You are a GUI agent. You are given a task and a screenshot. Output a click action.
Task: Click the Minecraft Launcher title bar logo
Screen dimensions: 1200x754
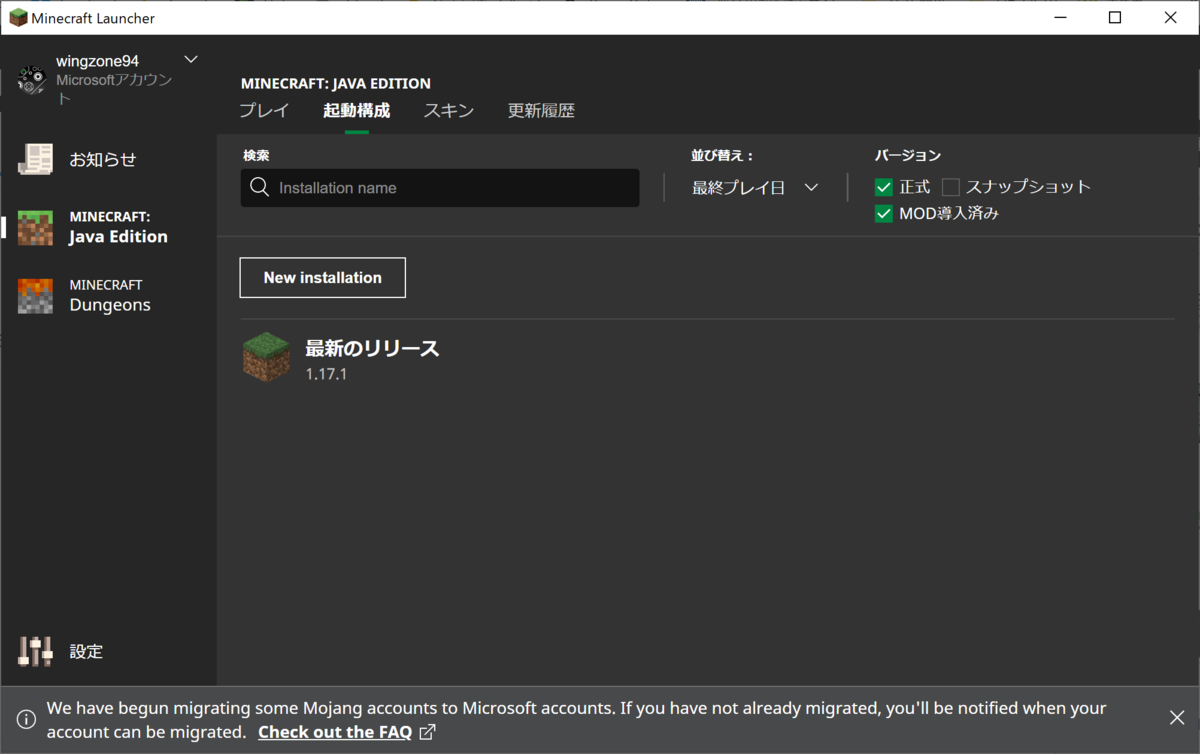pos(20,17)
